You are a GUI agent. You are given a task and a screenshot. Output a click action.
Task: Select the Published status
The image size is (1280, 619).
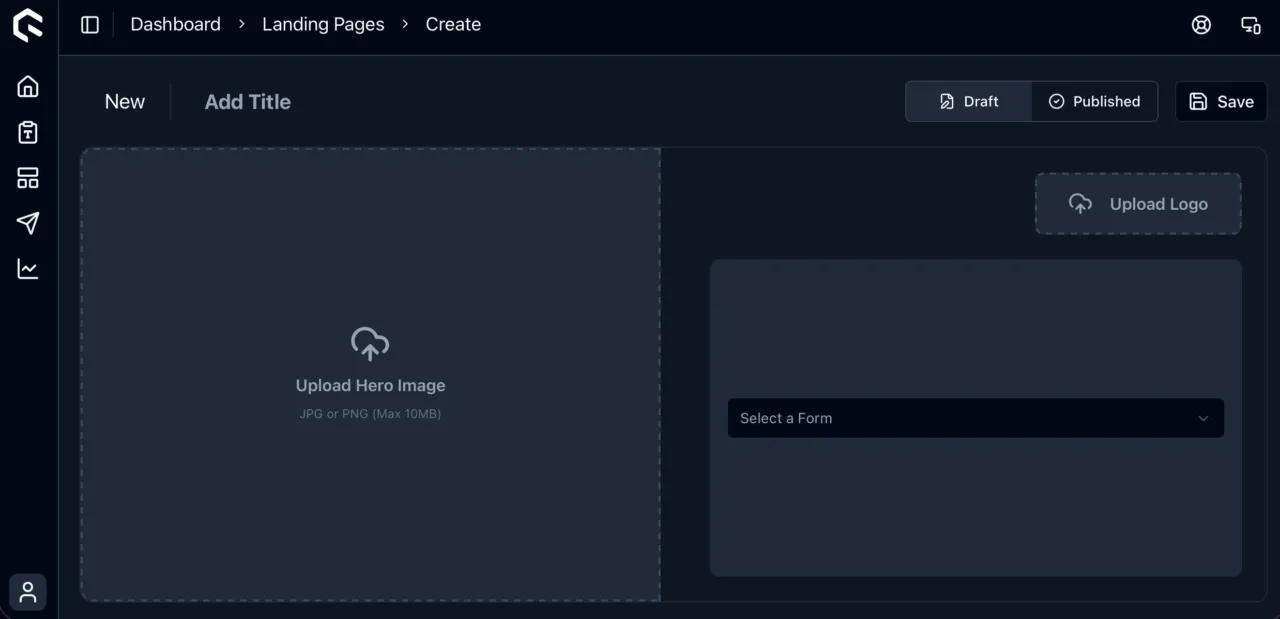[x=1094, y=101]
